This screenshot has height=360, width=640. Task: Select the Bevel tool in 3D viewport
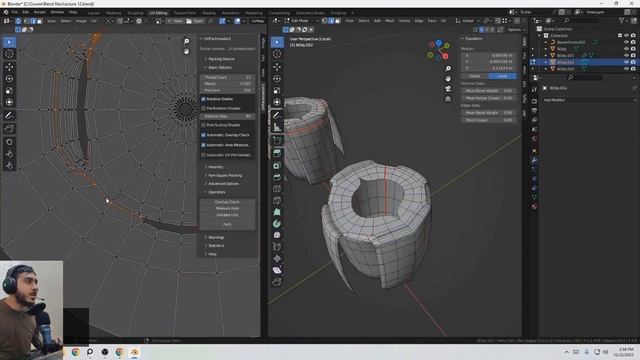click(x=277, y=177)
